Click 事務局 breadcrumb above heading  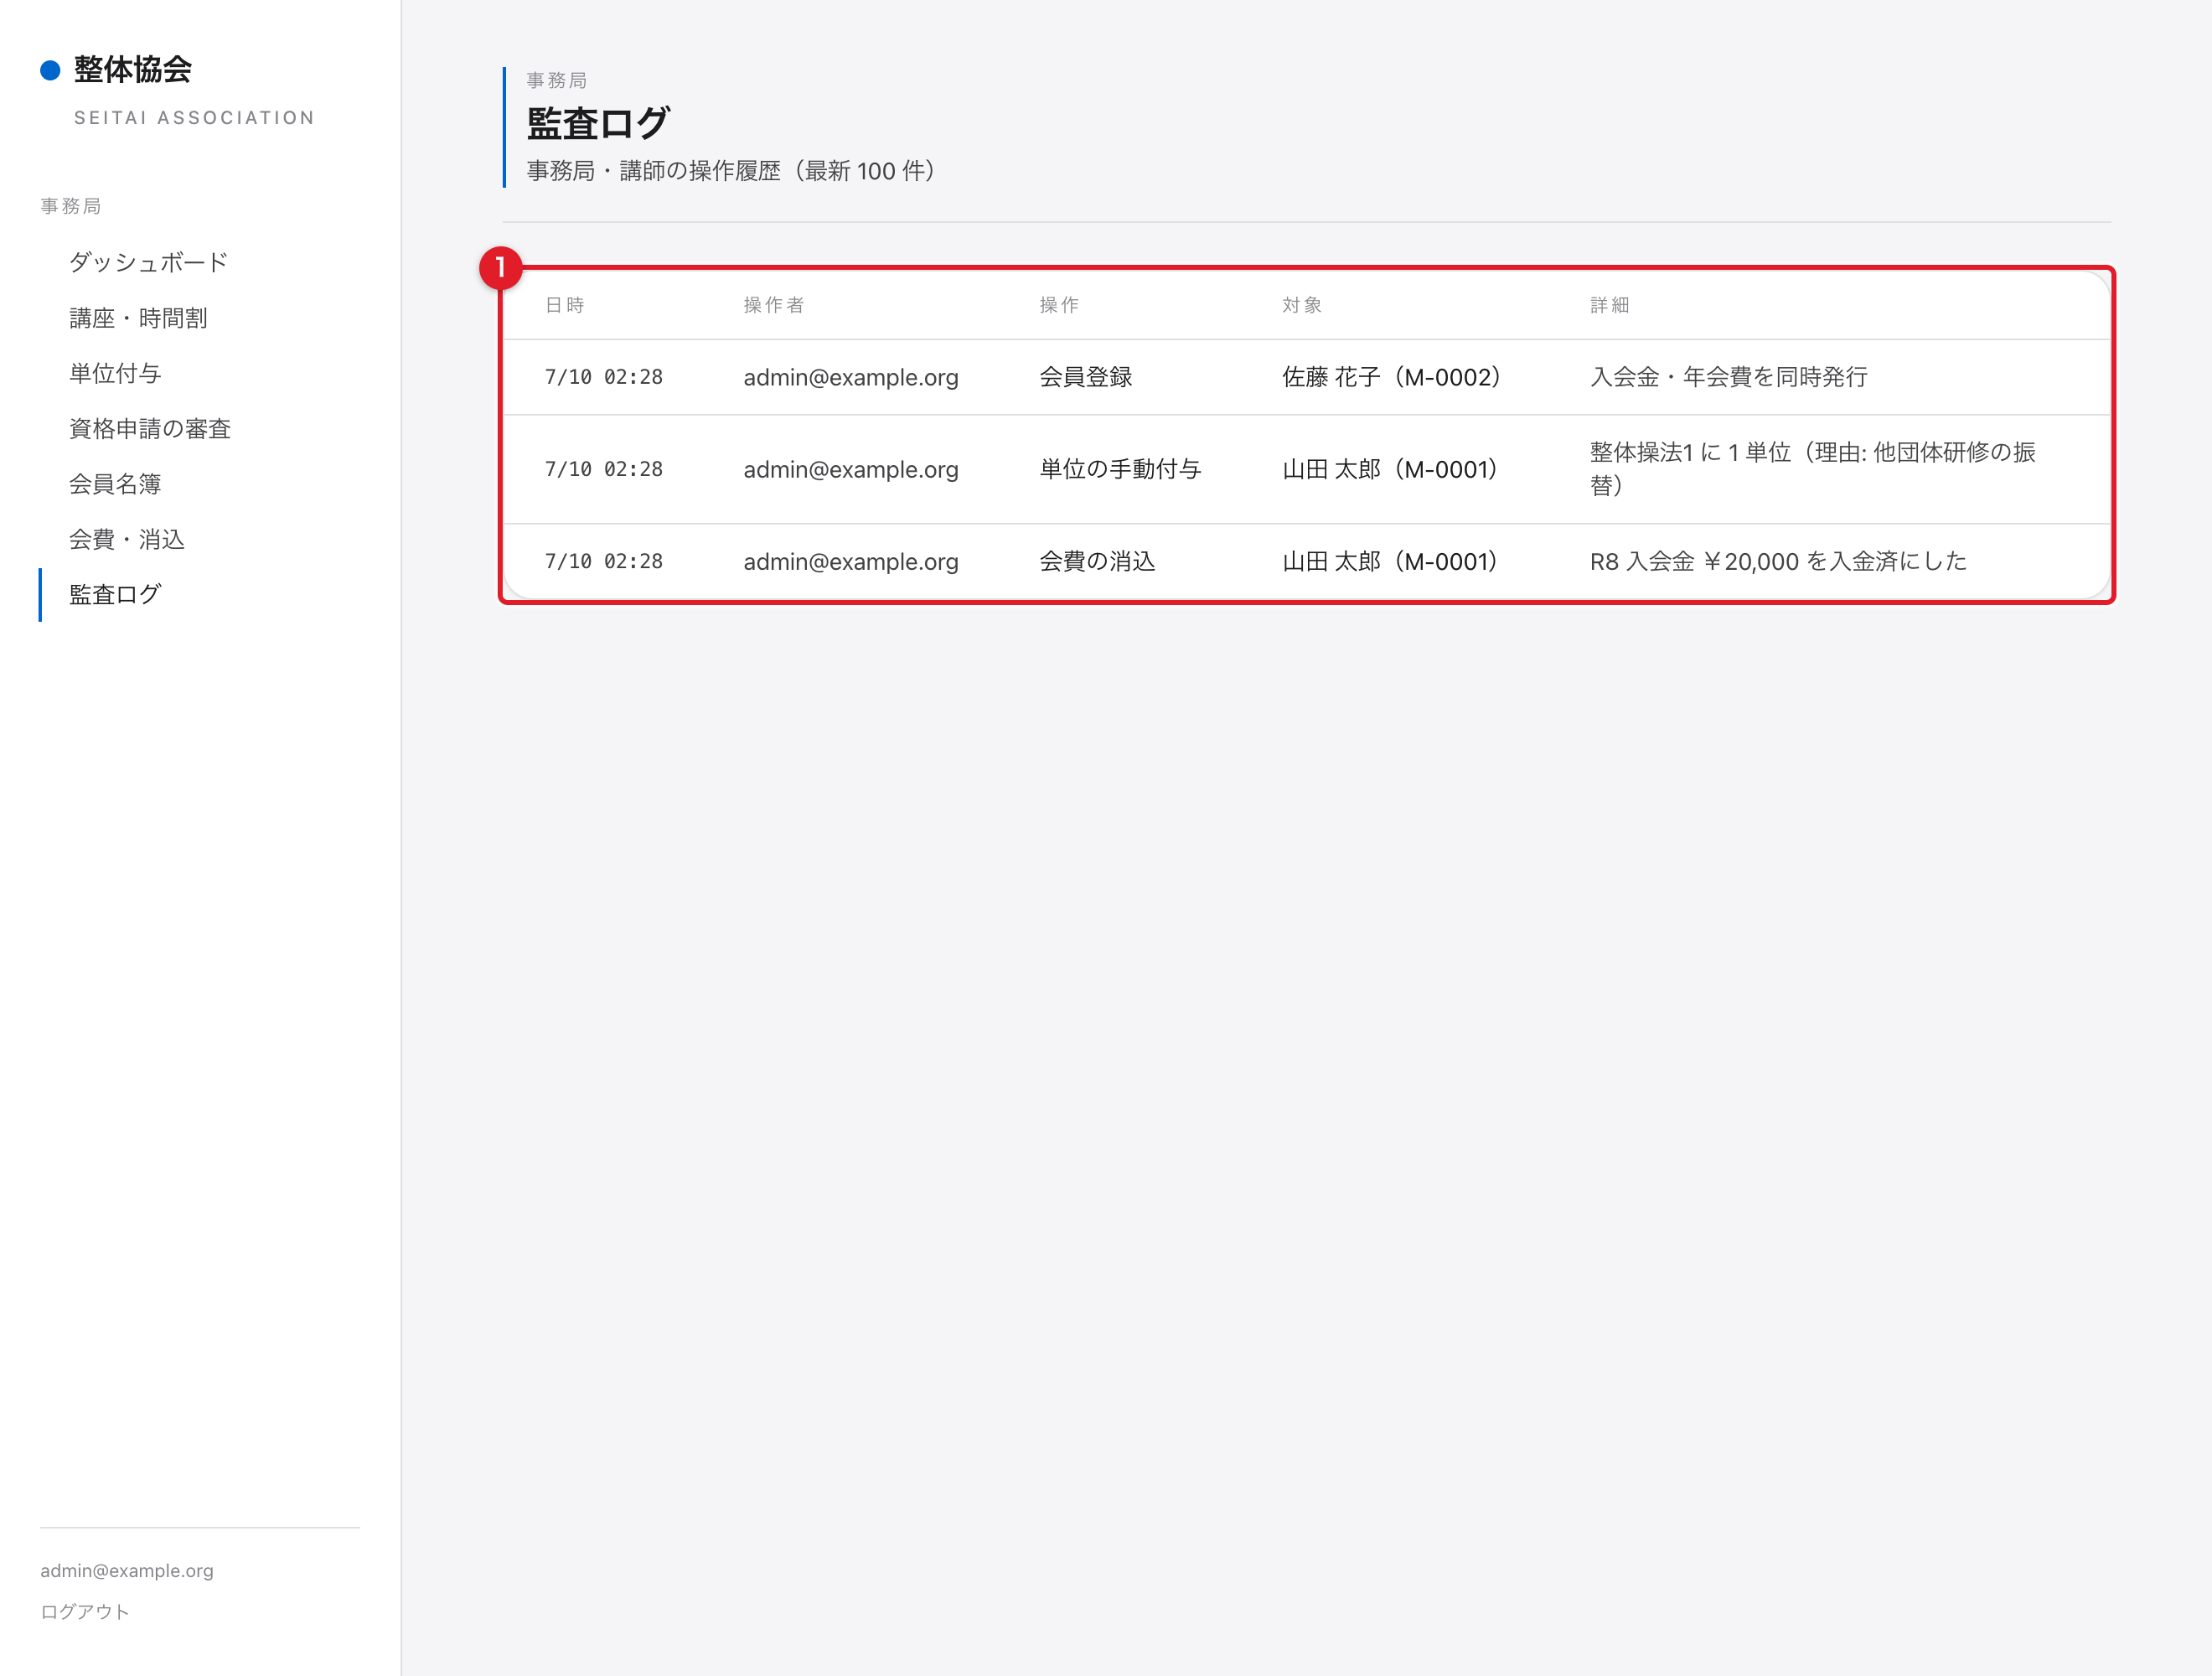pos(557,80)
